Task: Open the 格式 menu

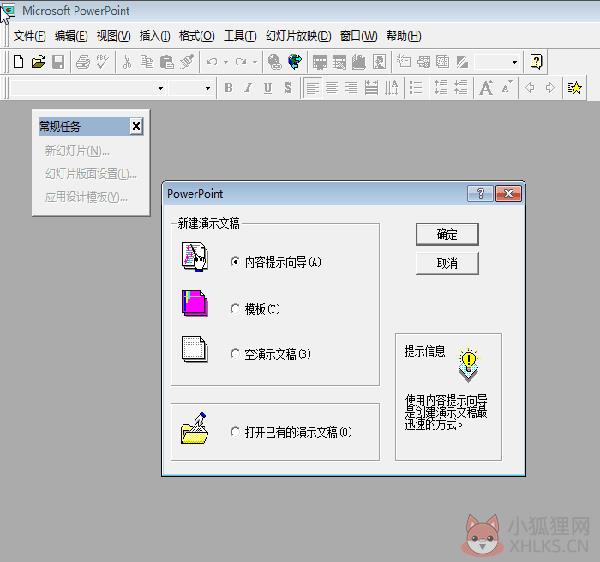Action: [x=197, y=36]
